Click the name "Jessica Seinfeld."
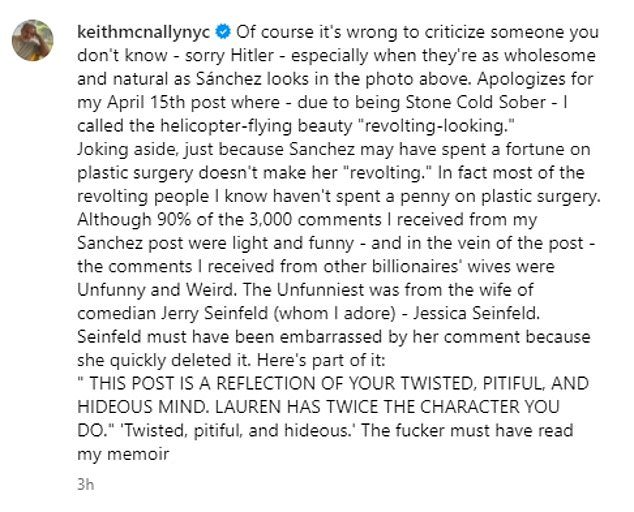 coord(476,313)
